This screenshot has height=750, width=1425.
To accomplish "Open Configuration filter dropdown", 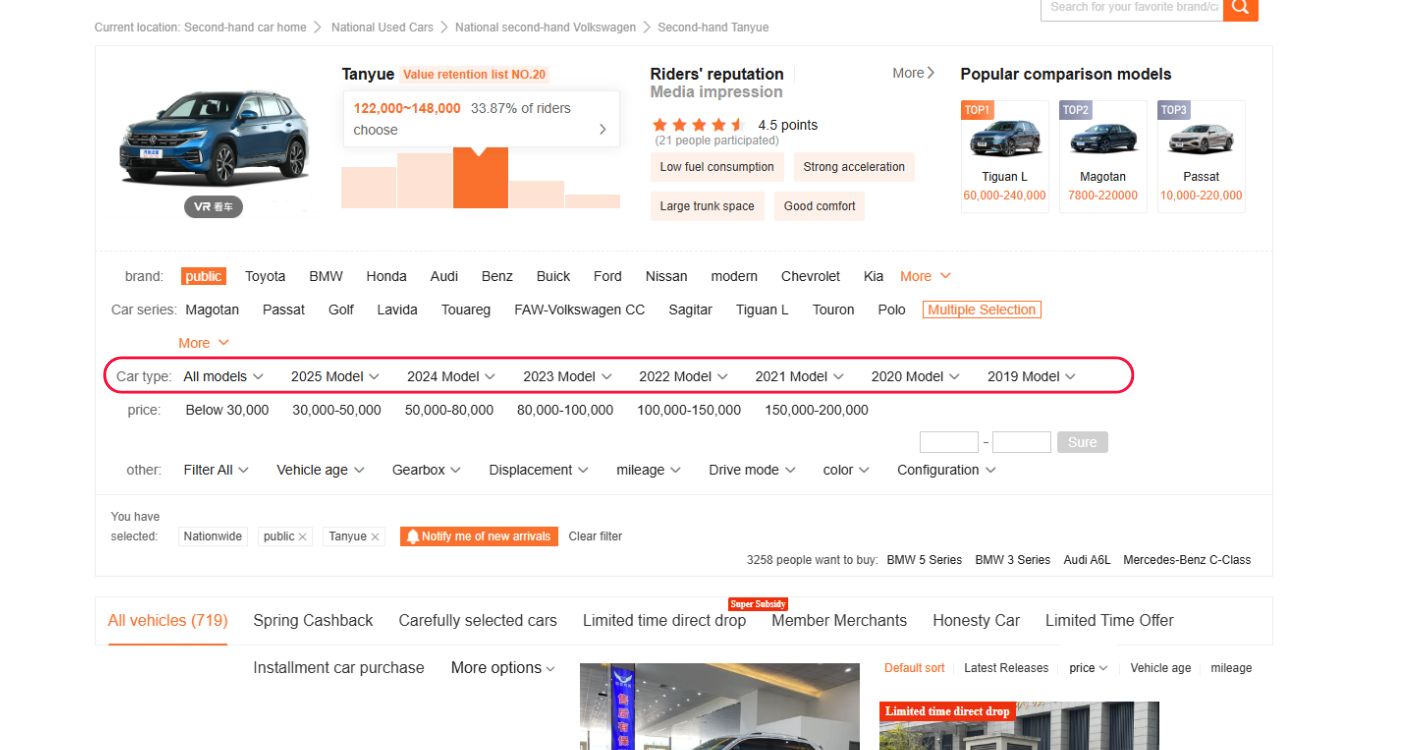I will pyautogui.click(x=946, y=470).
